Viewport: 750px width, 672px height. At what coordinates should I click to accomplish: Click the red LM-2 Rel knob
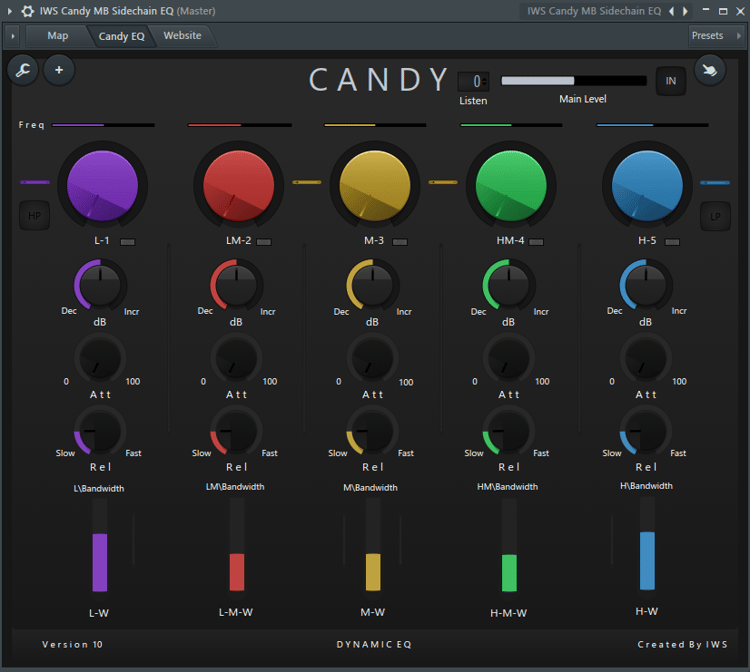point(236,430)
